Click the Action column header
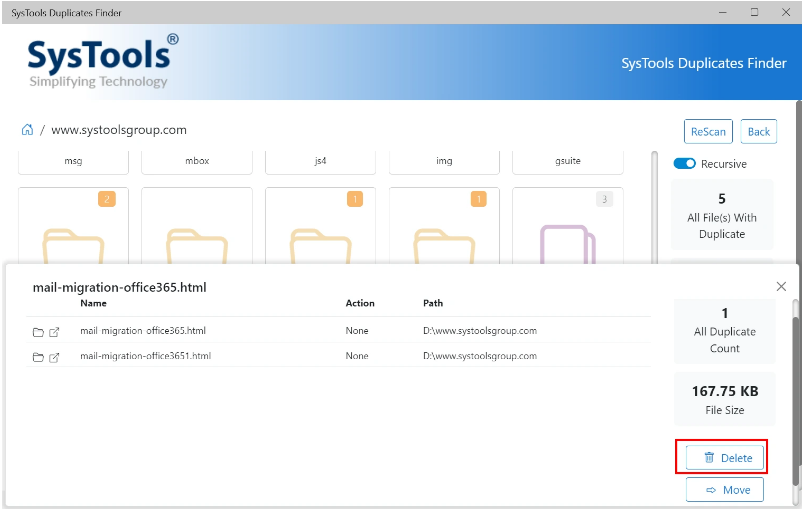This screenshot has width=803, height=511. click(x=360, y=303)
